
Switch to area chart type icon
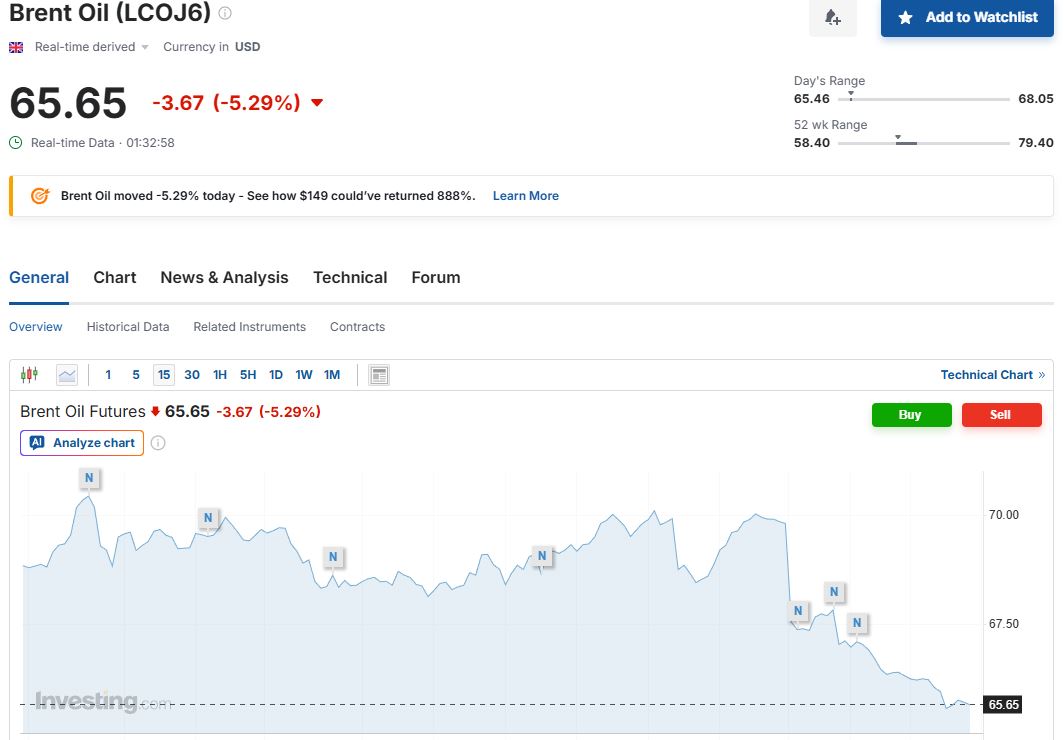[x=67, y=375]
